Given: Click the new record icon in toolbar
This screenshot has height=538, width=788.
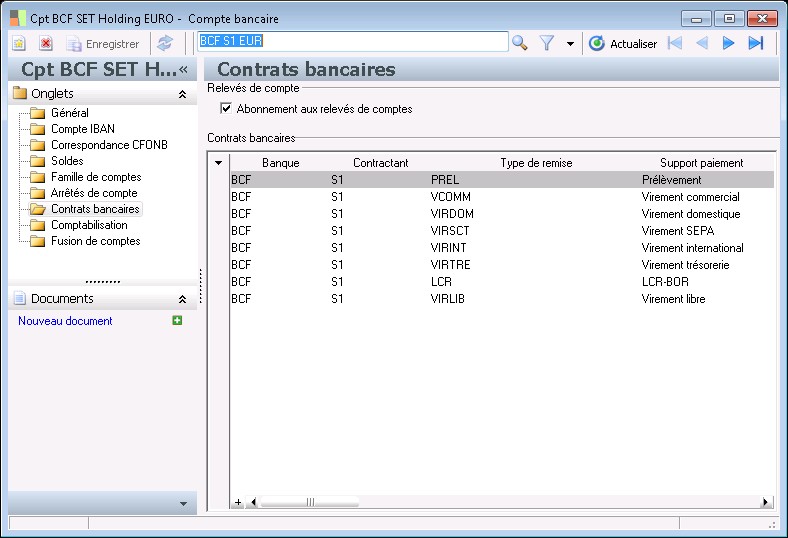Looking at the screenshot, I should [x=19, y=43].
